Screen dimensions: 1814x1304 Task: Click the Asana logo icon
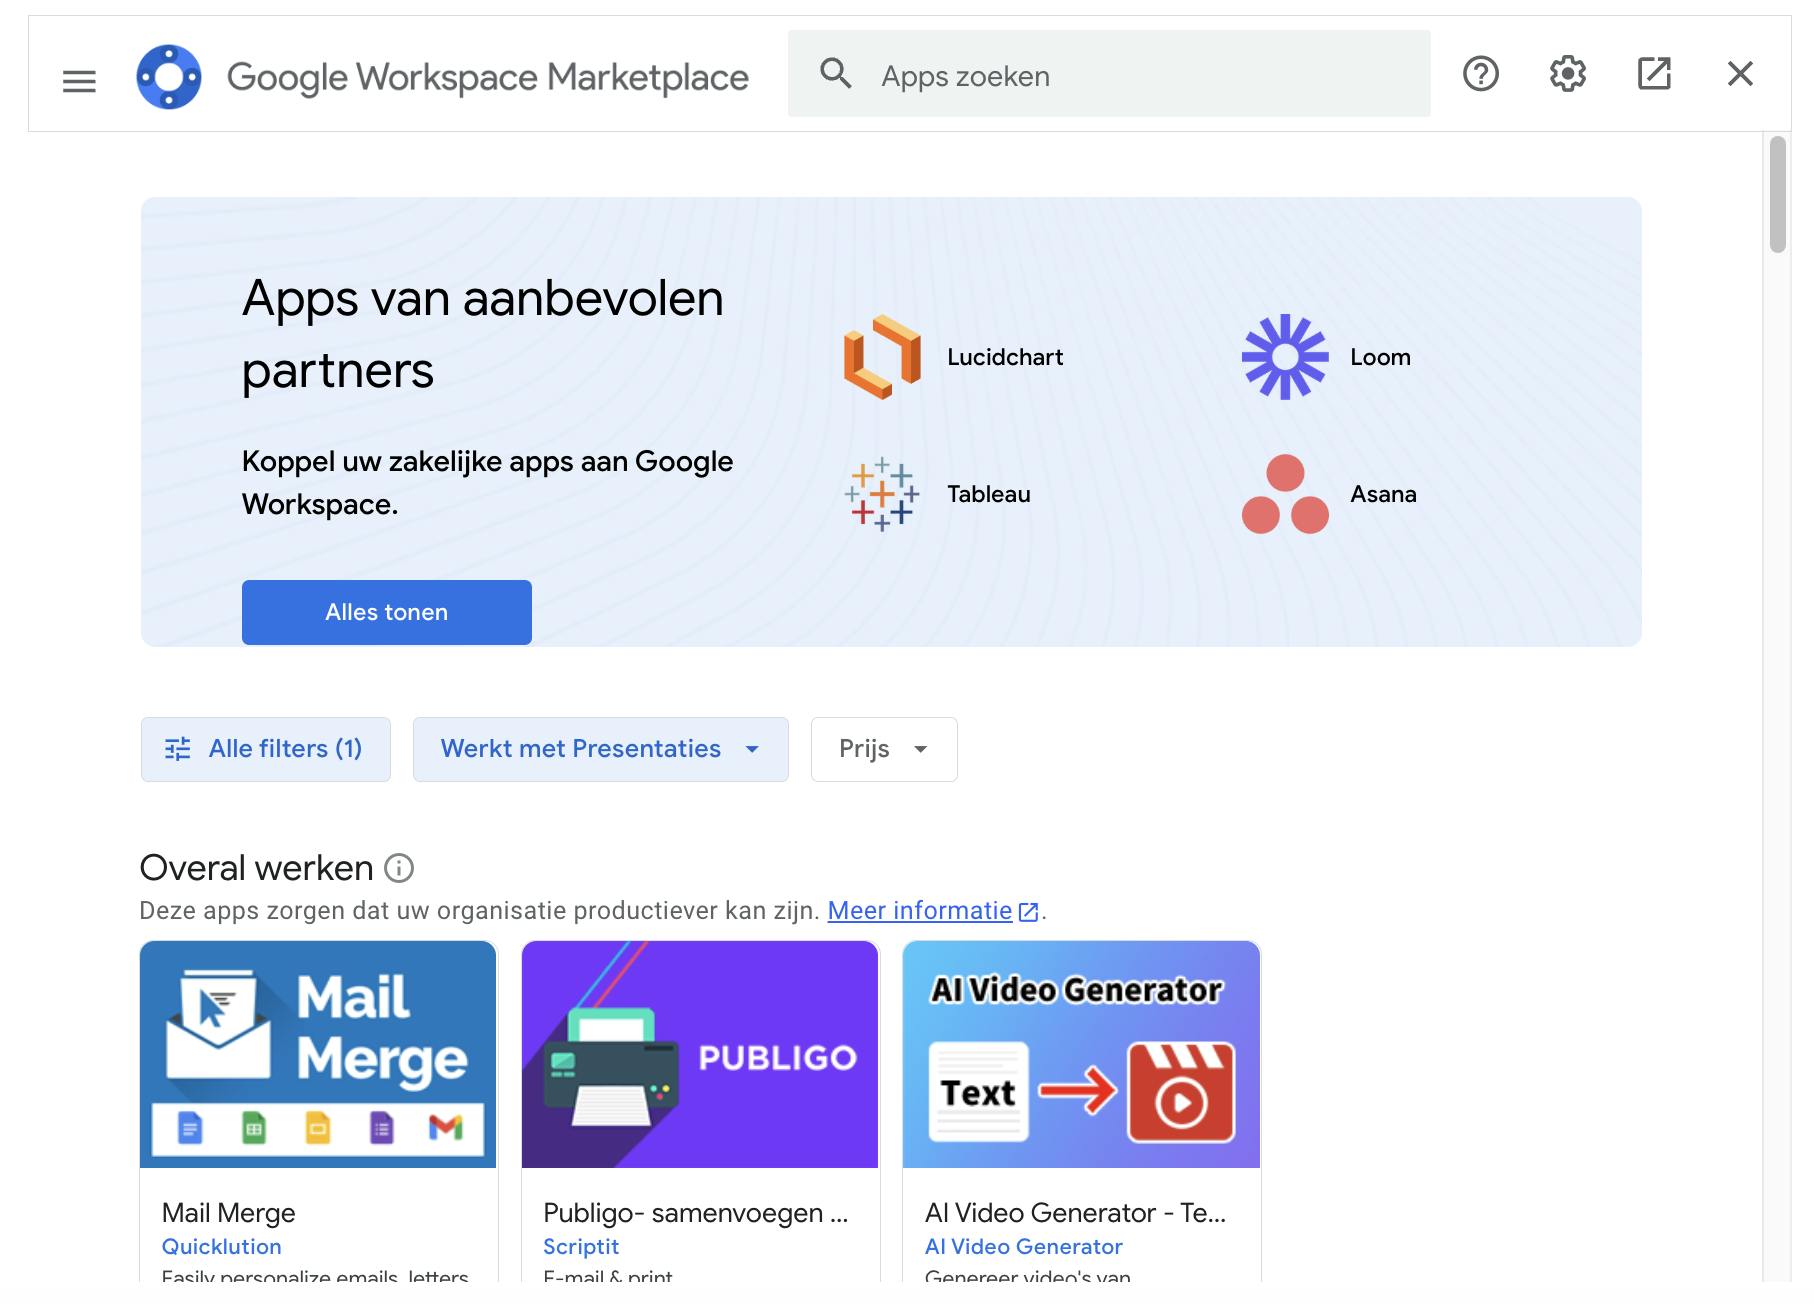point(1285,494)
